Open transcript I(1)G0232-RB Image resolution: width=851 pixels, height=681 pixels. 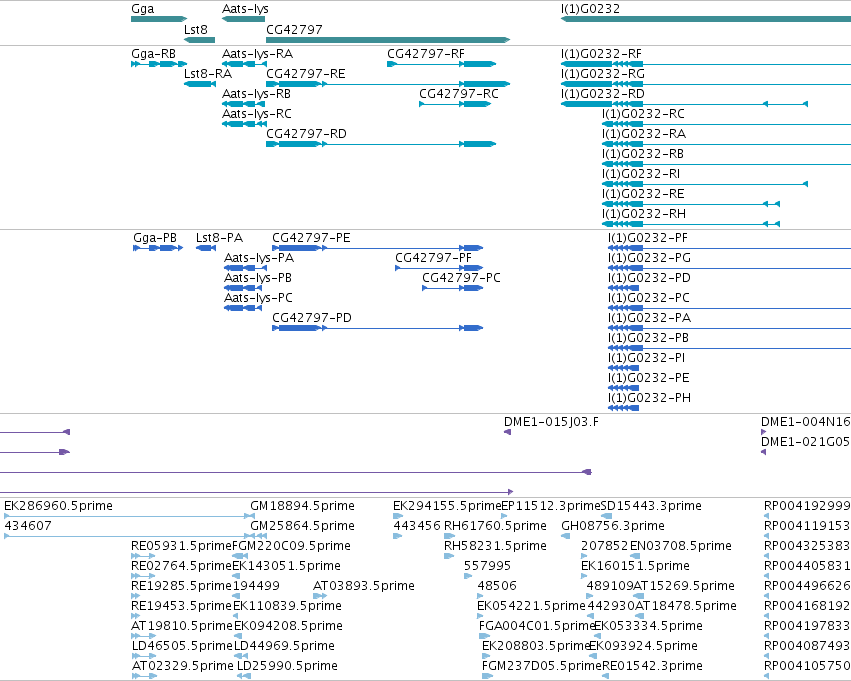(x=643, y=154)
